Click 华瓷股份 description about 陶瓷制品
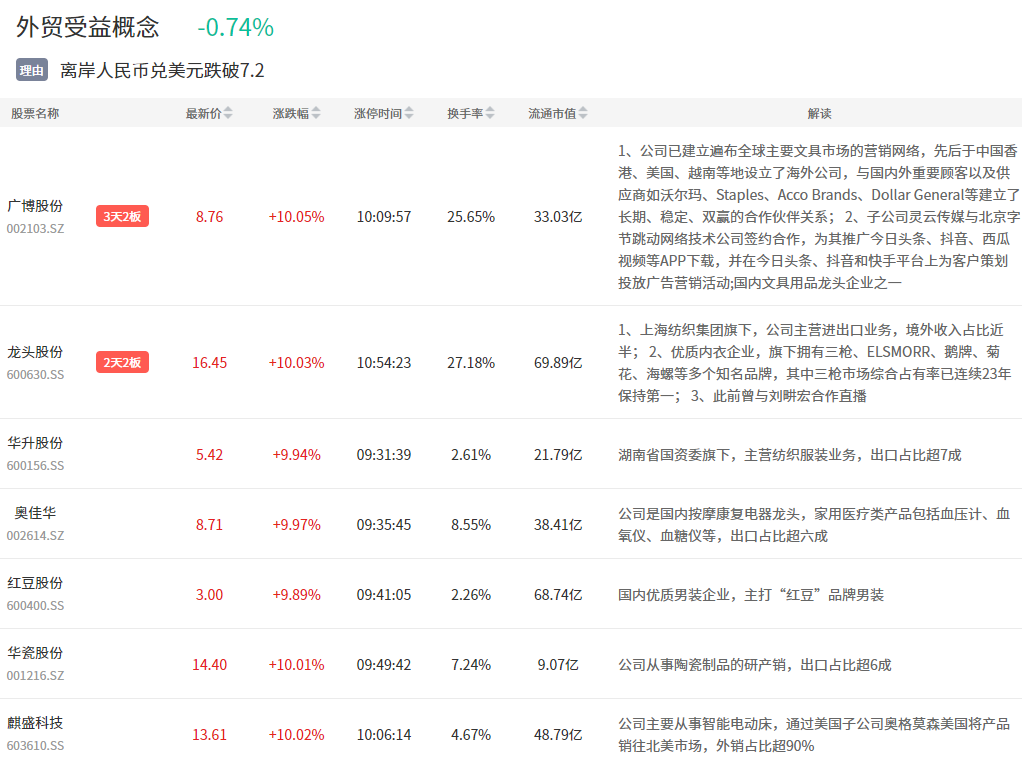Screen dimensions: 1022x763 click(754, 665)
